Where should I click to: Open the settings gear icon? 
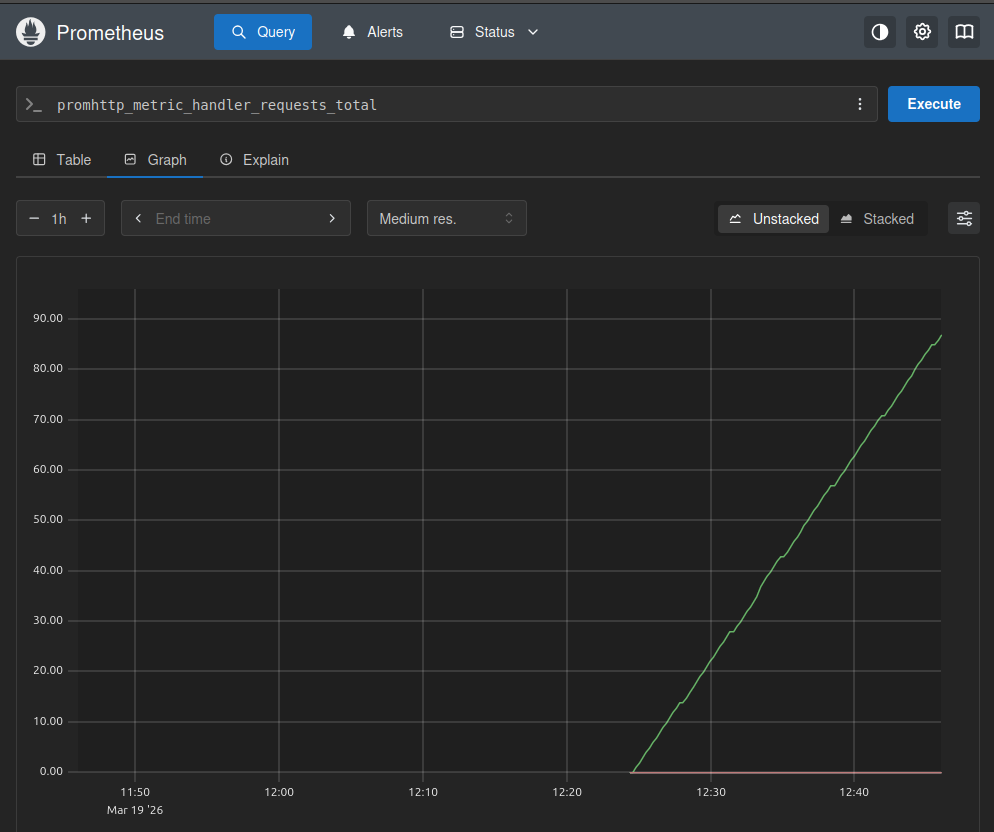pos(922,32)
